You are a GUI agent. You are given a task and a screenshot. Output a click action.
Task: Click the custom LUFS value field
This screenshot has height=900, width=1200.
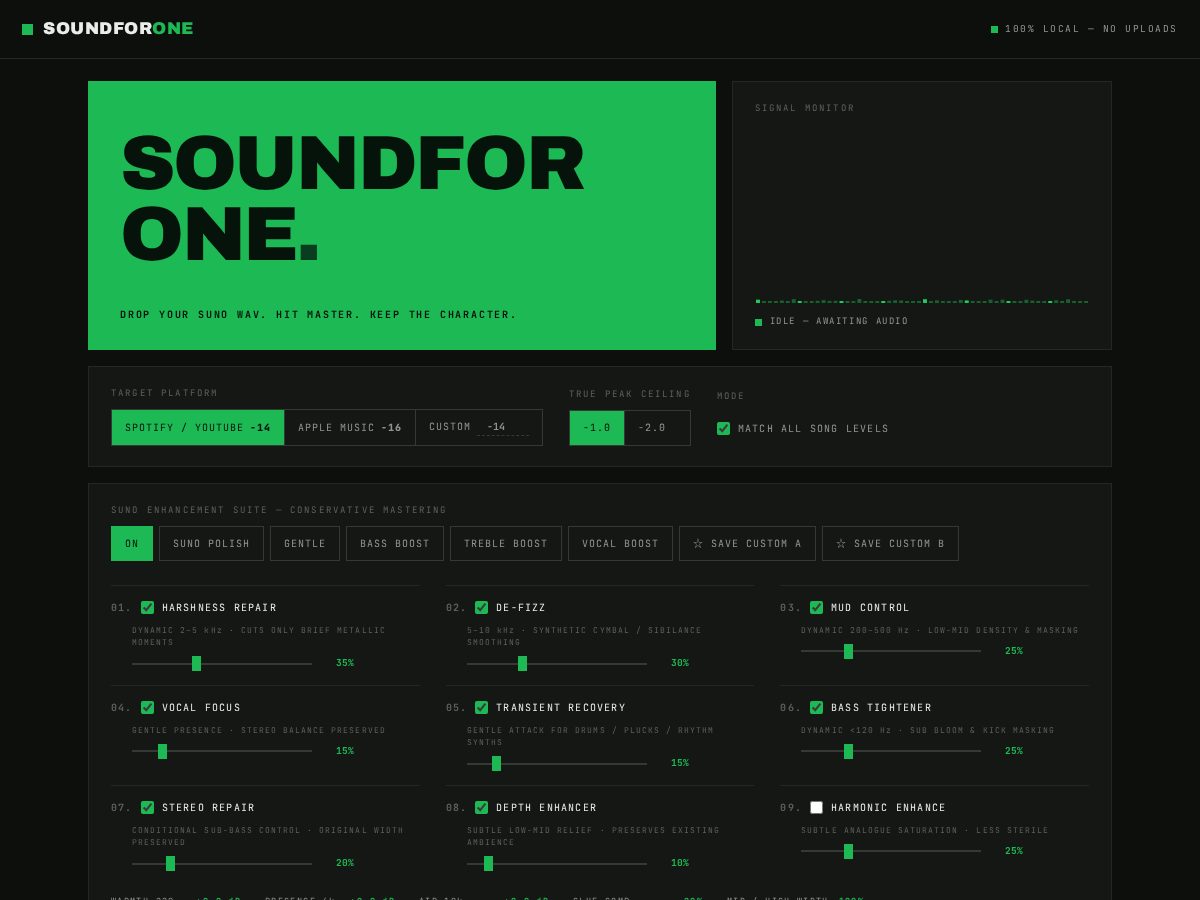point(504,427)
